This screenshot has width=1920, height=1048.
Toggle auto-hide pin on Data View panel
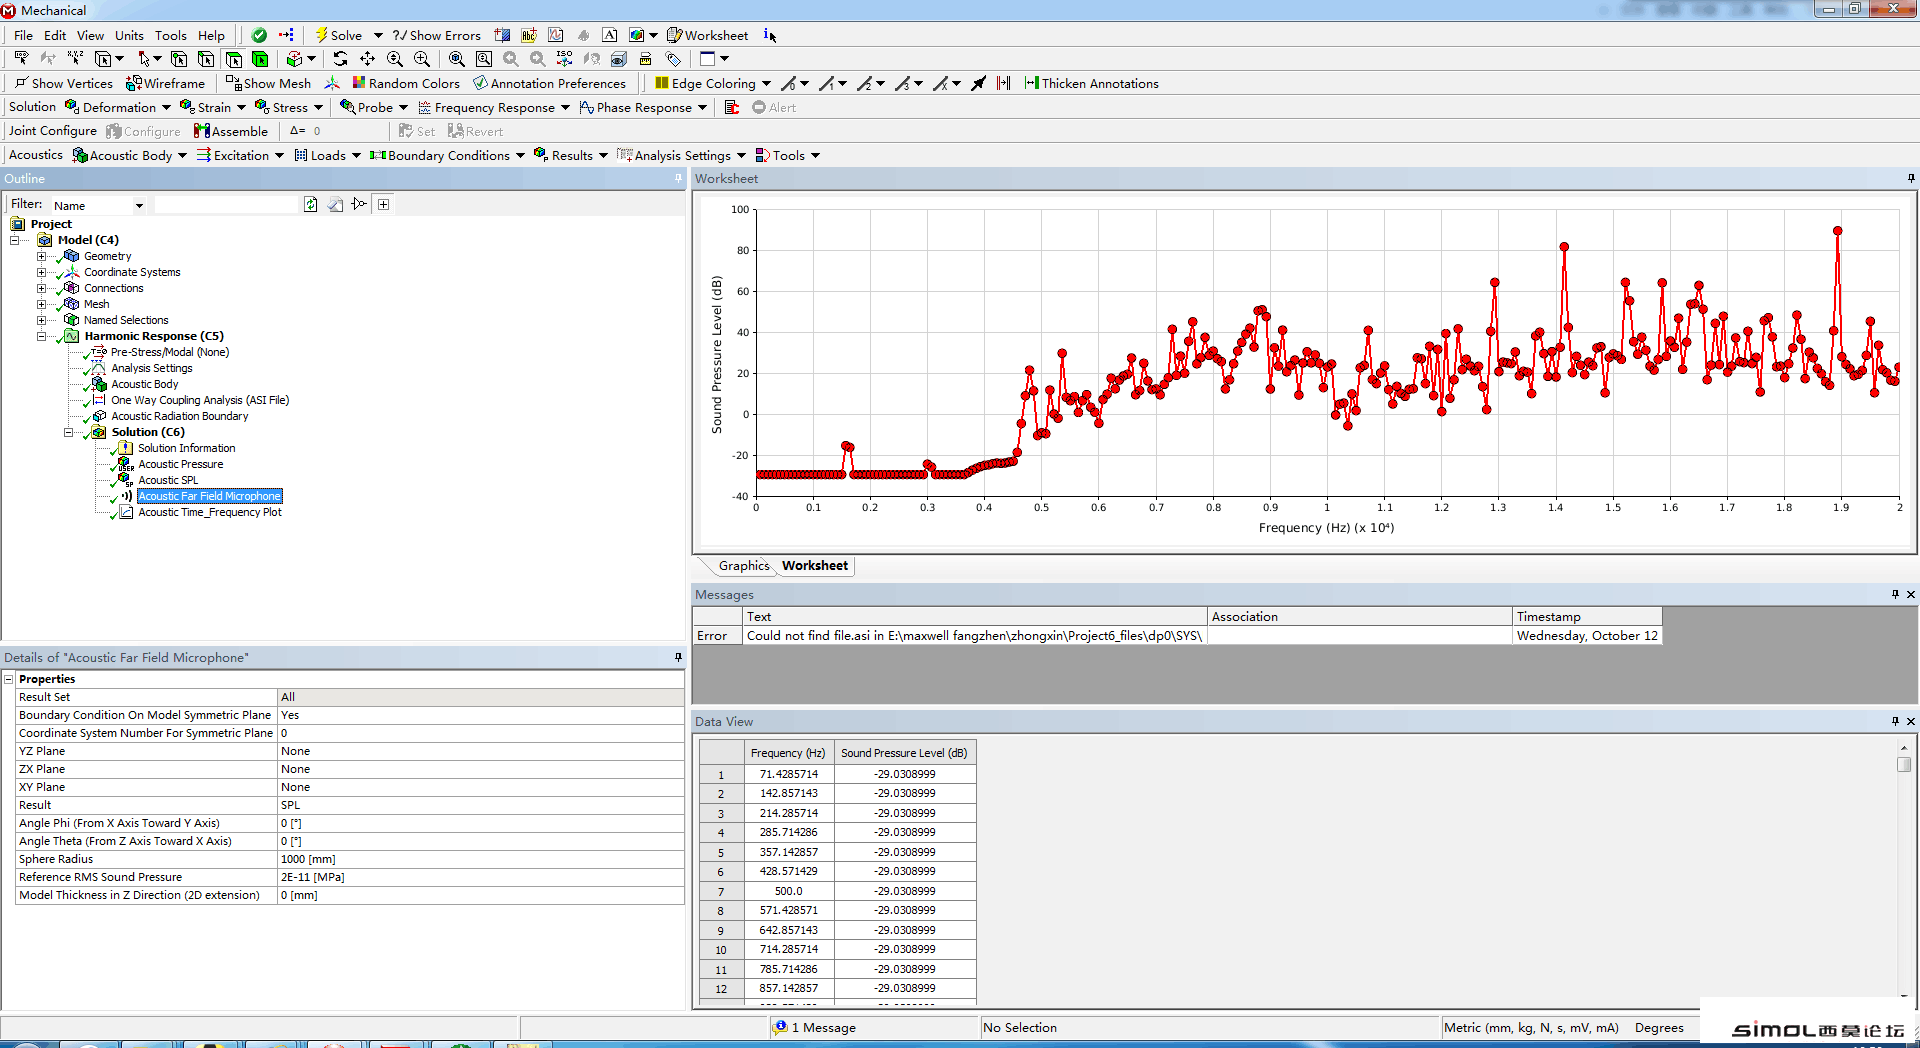tap(1895, 721)
